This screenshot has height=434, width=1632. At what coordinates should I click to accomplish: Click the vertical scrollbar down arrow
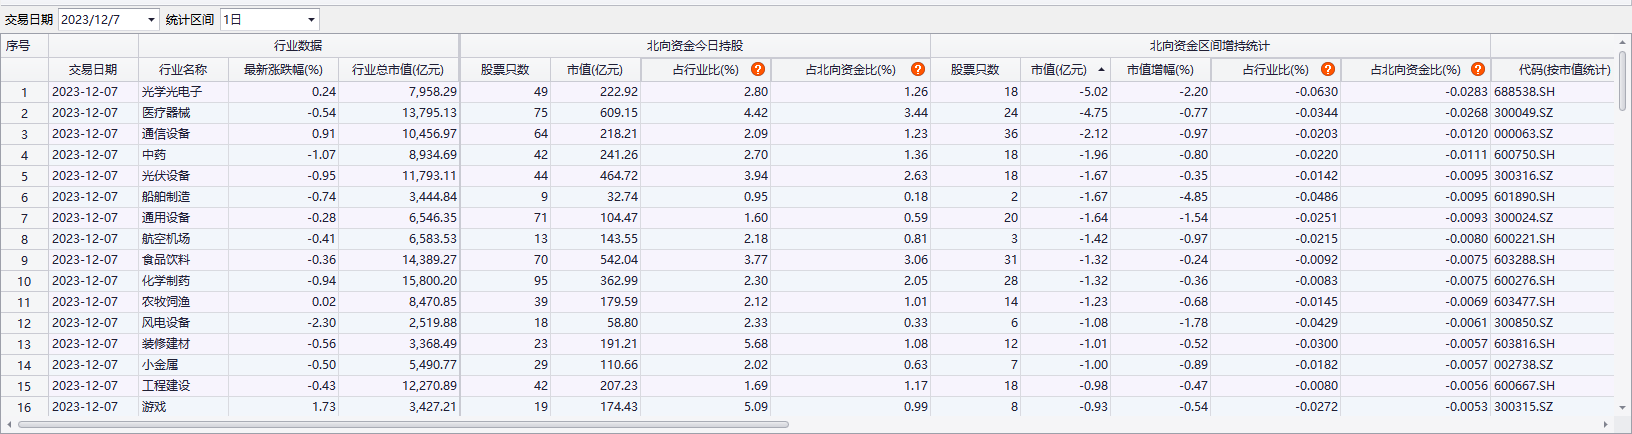(x=1623, y=409)
